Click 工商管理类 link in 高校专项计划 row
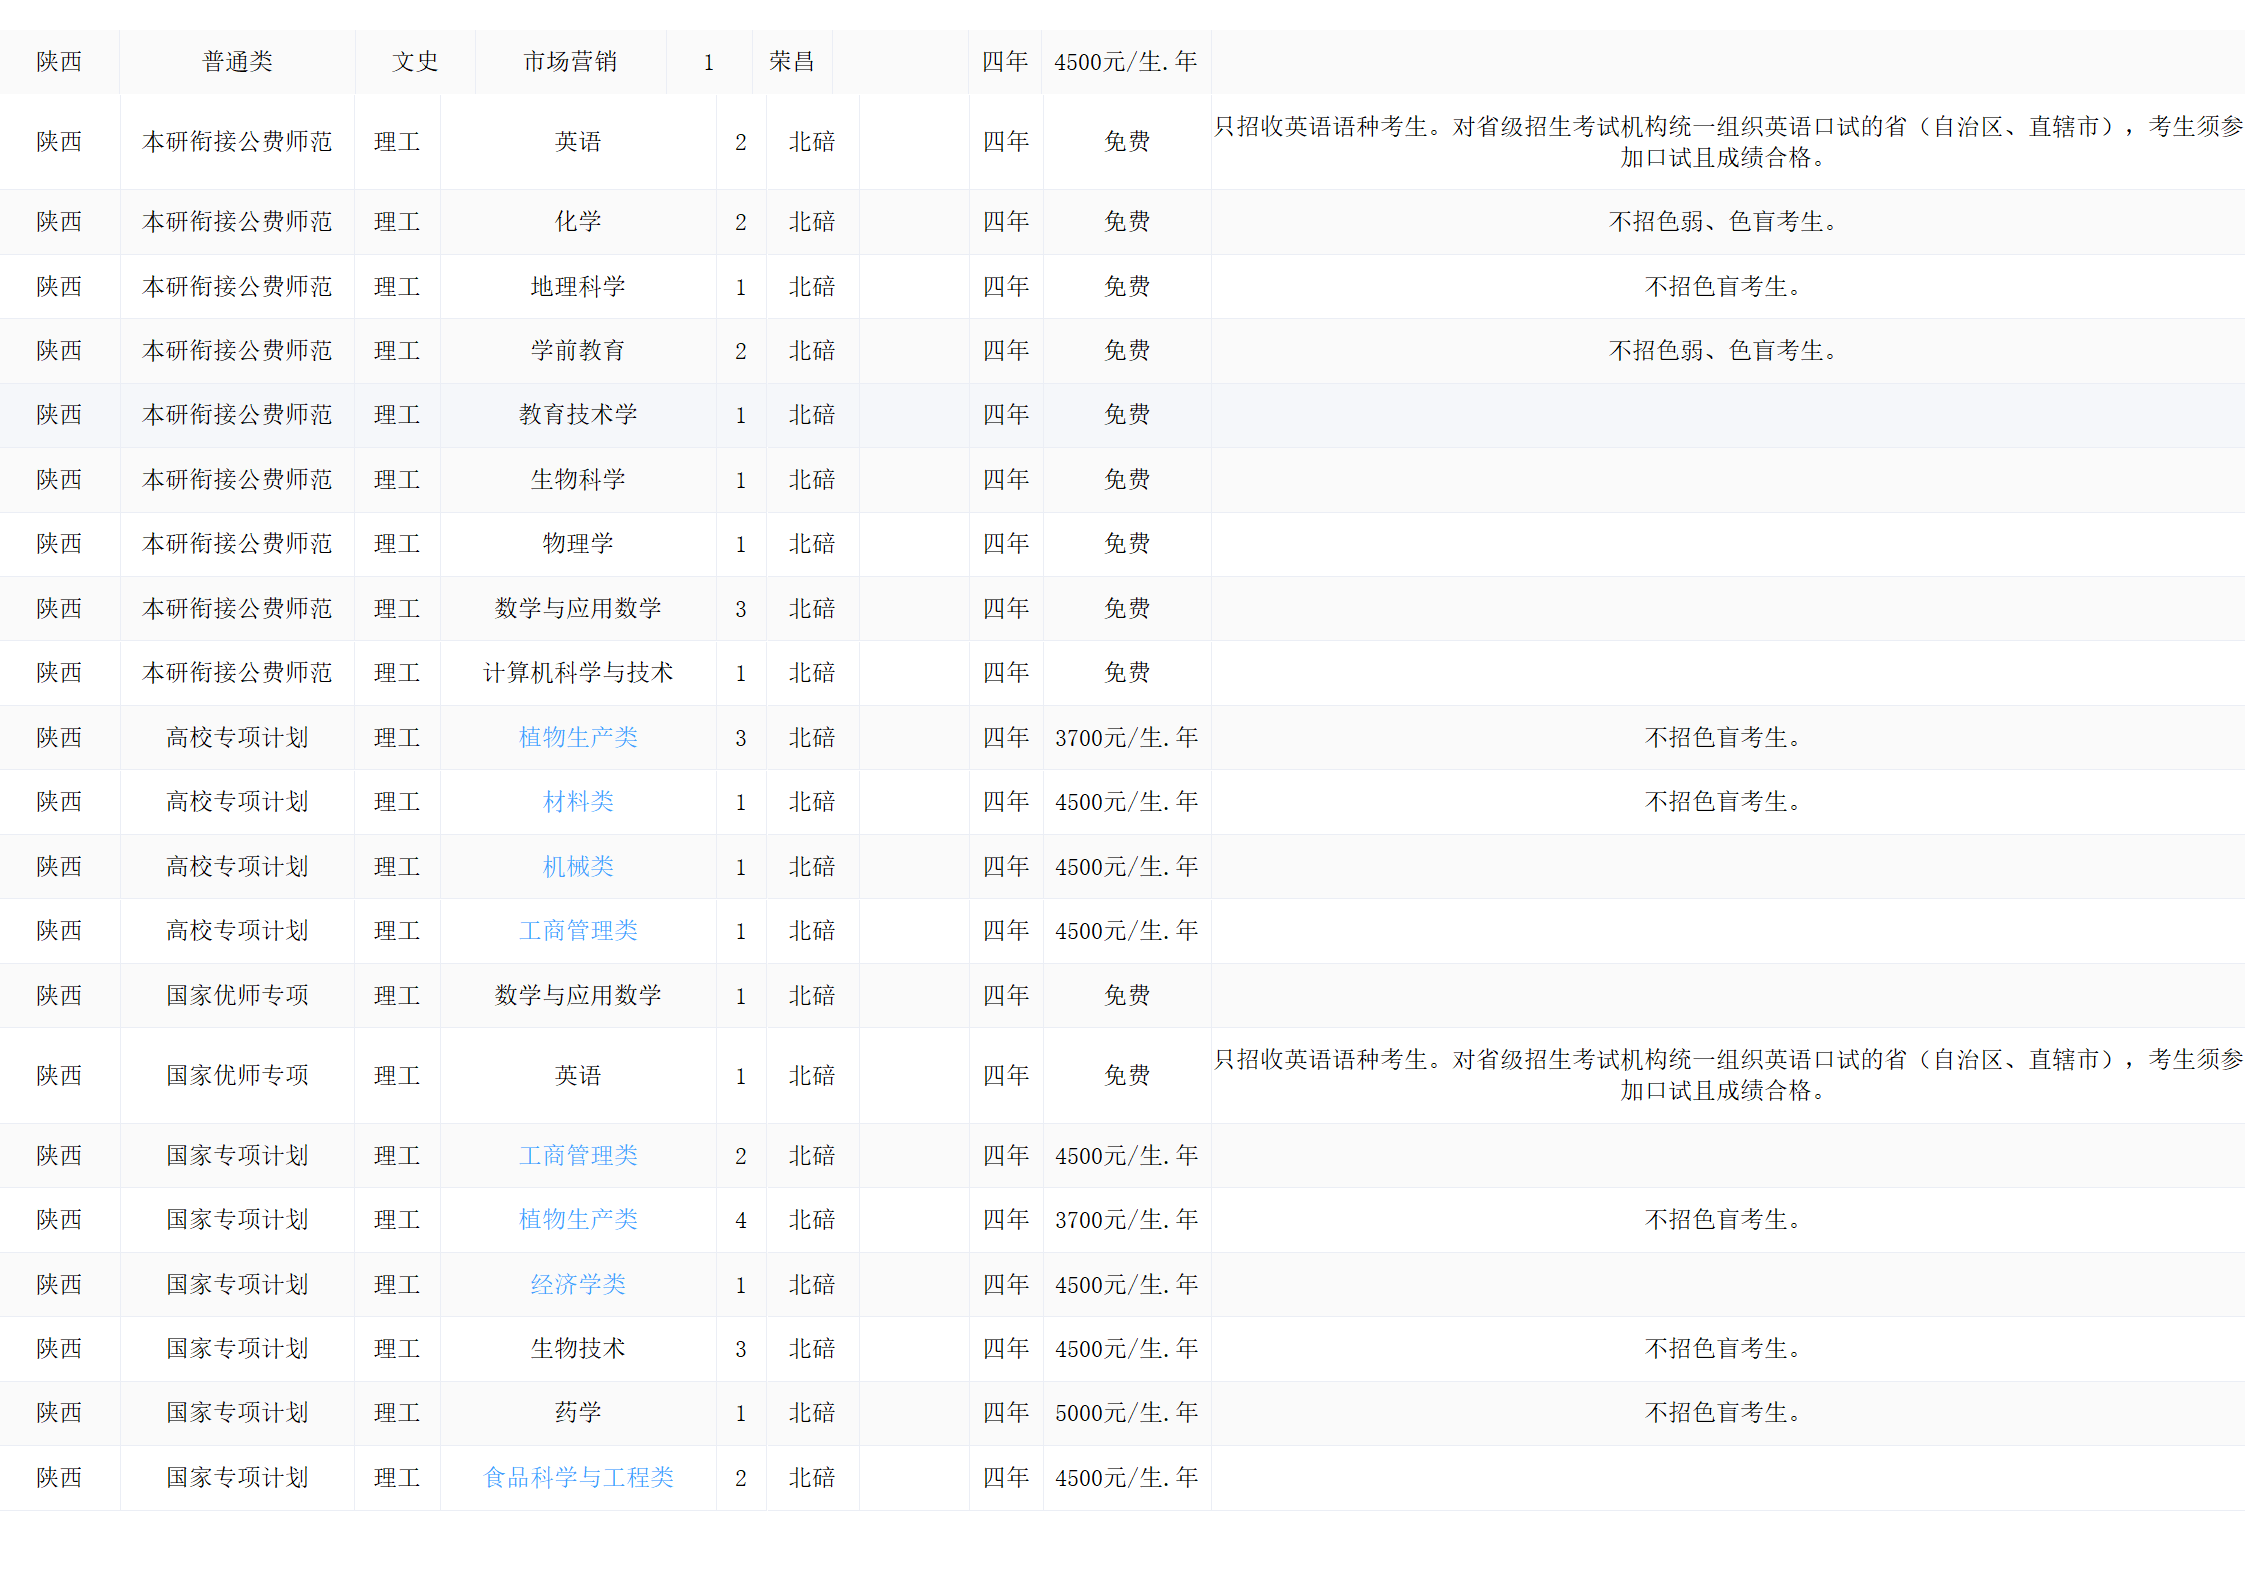 click(578, 930)
